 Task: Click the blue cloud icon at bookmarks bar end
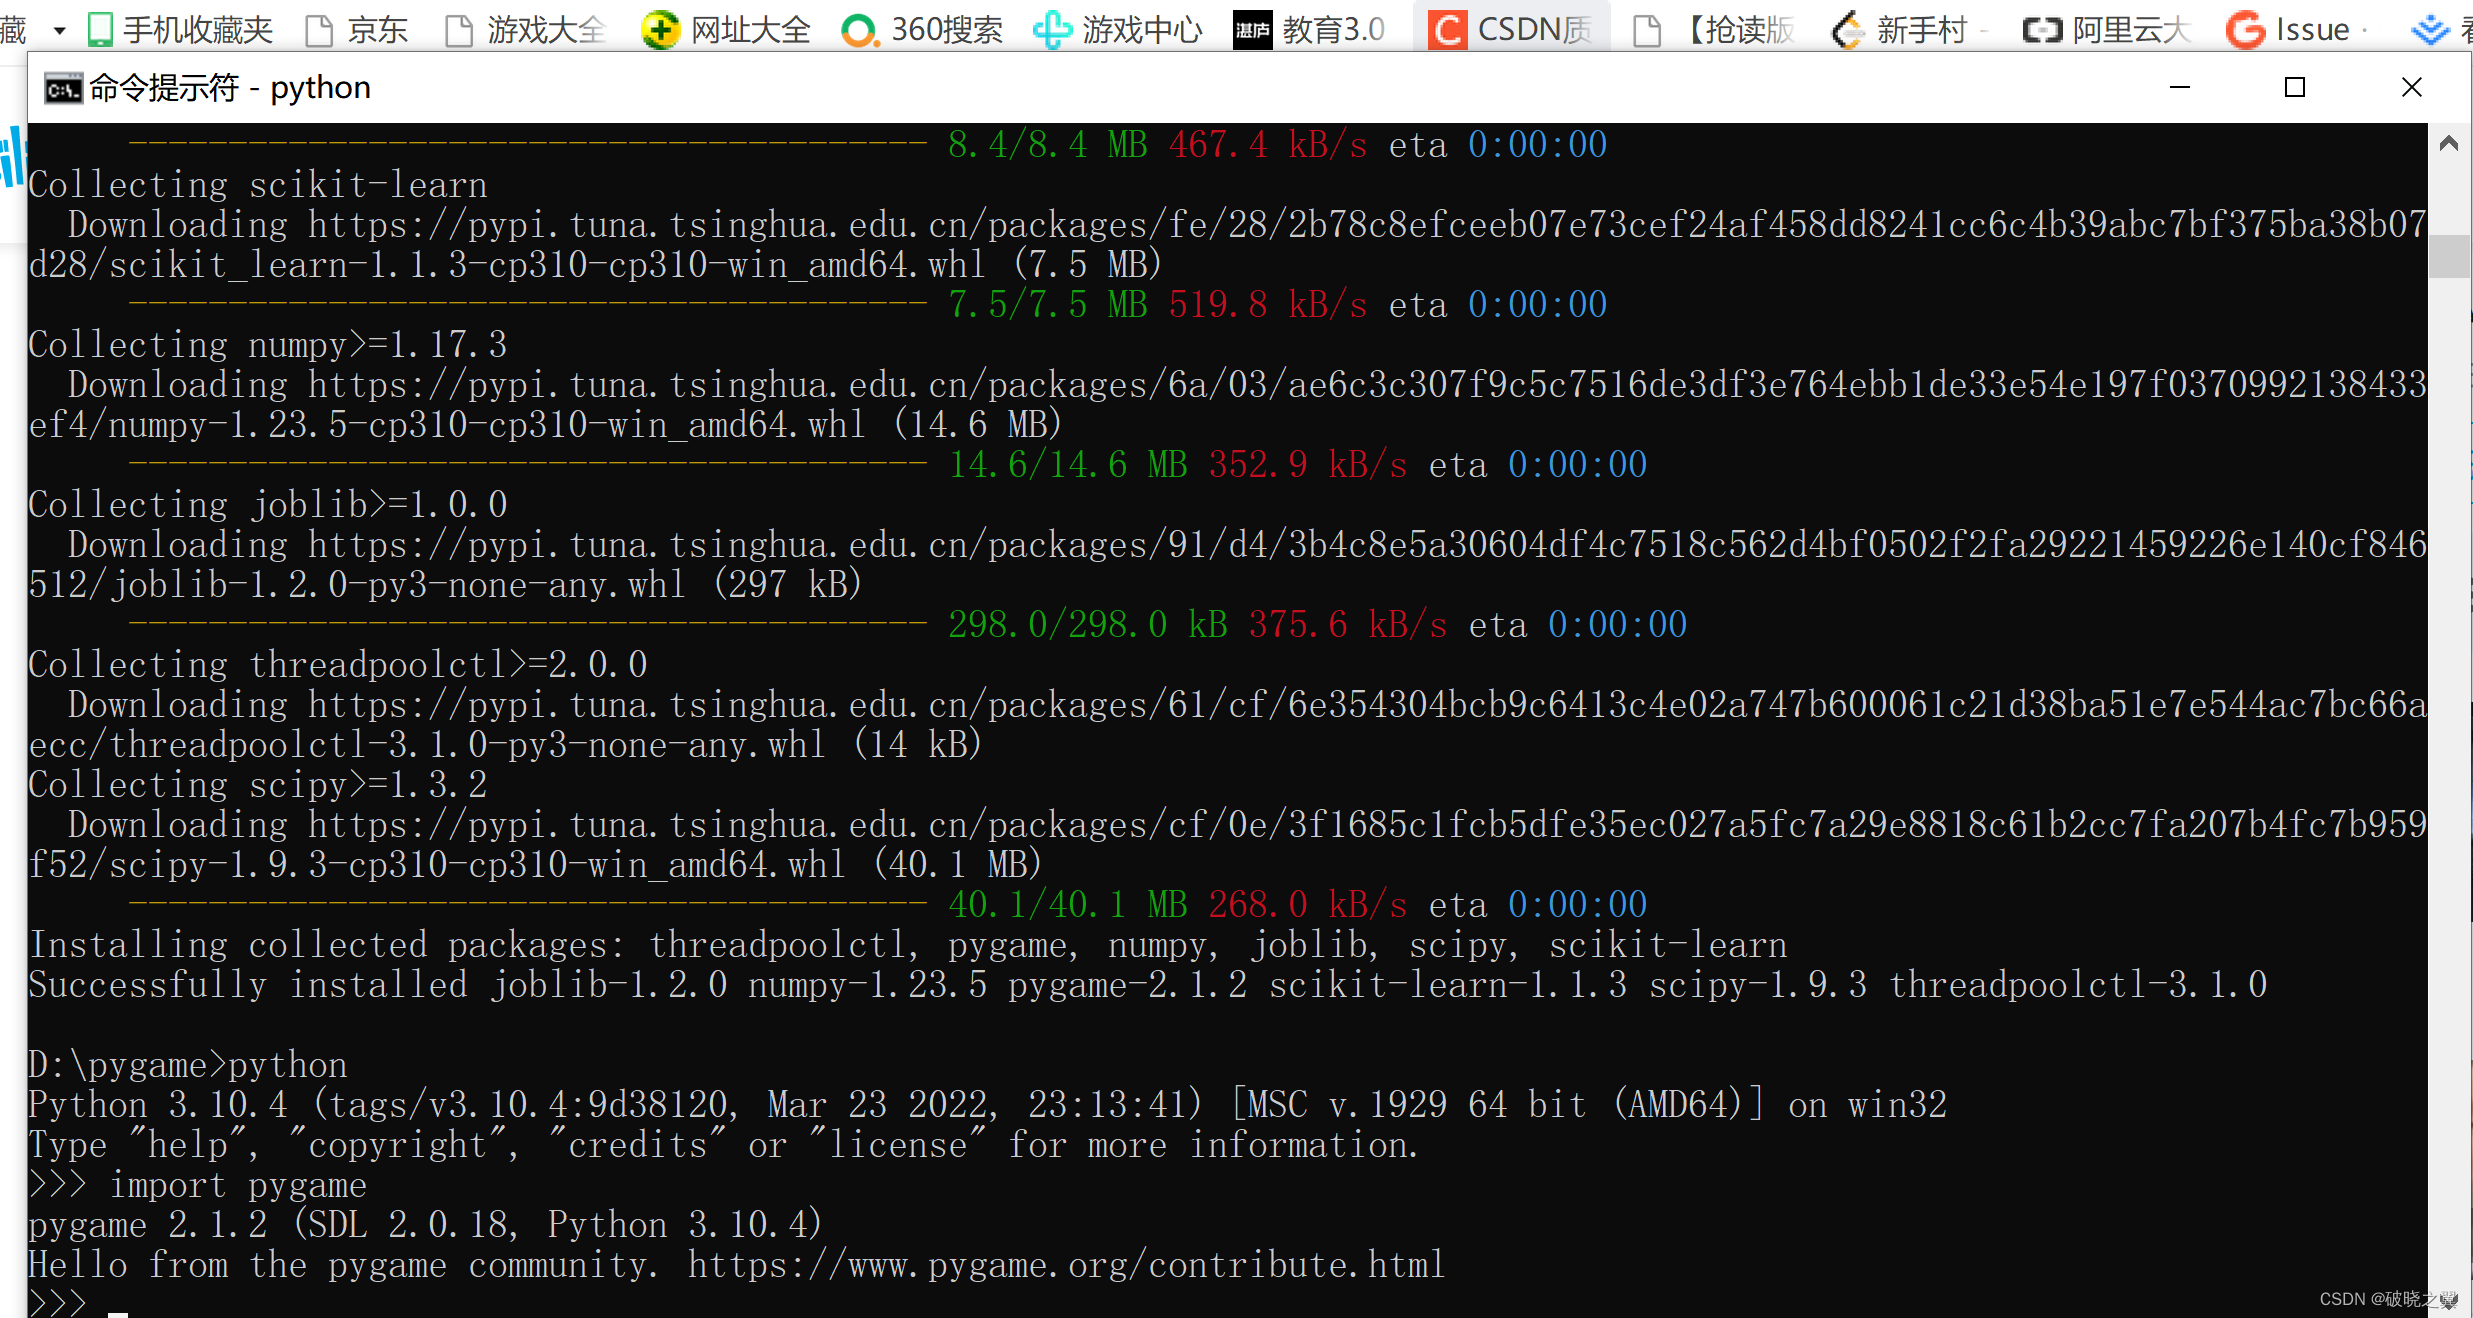click(2430, 31)
